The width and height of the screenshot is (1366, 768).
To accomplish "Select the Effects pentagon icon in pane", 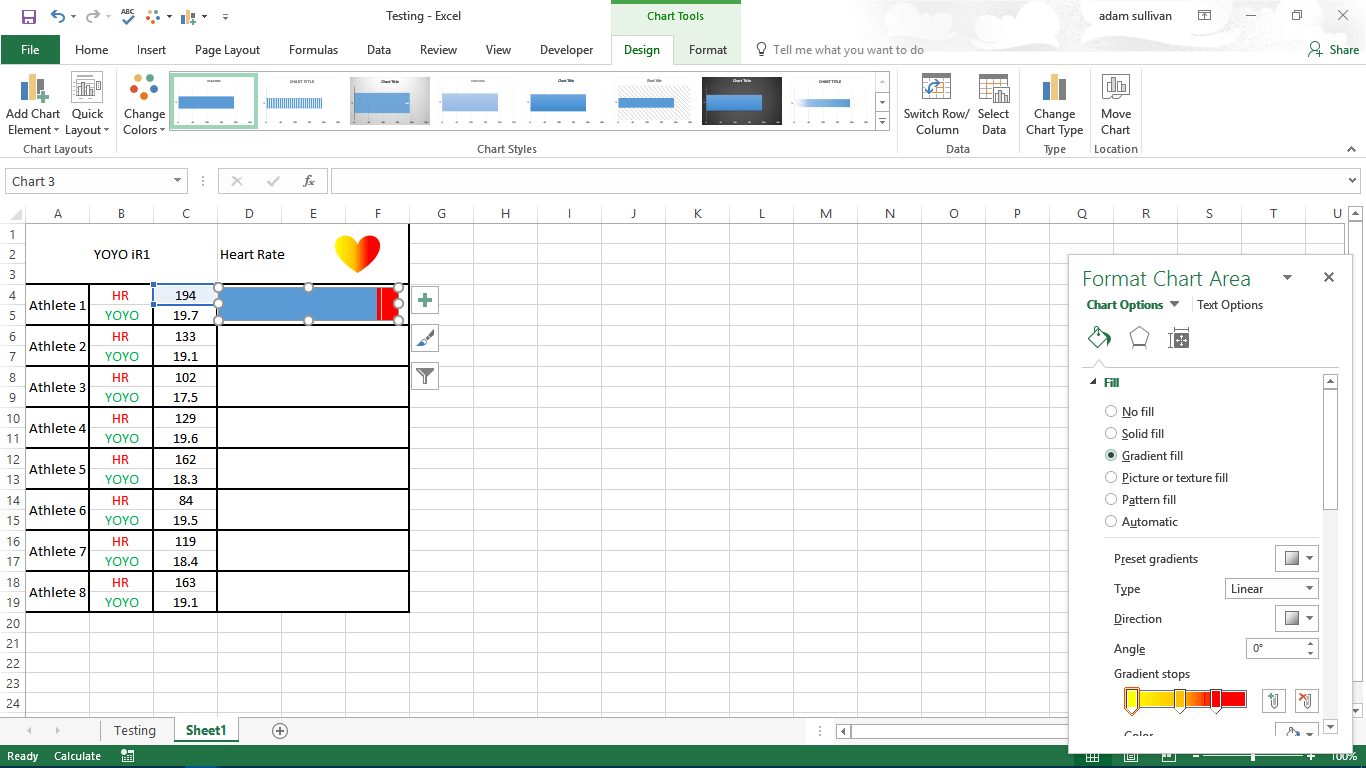I will pos(1139,338).
